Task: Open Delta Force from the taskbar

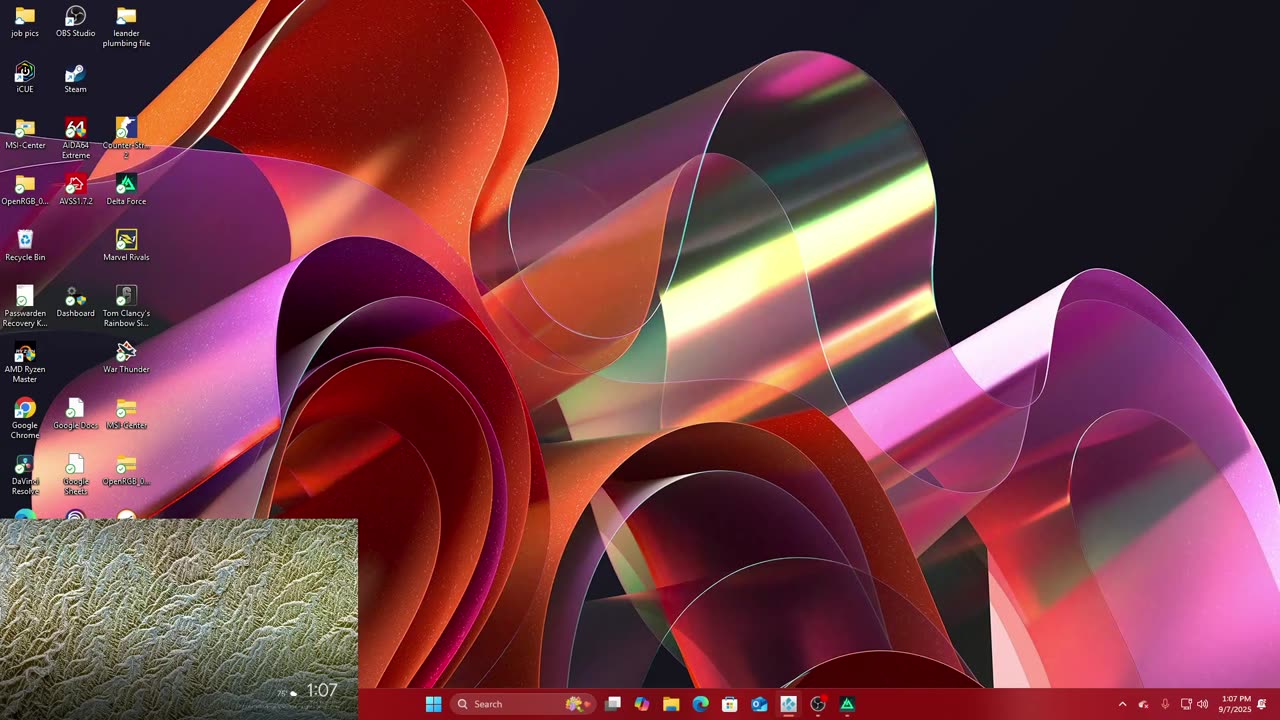Action: 847,704
